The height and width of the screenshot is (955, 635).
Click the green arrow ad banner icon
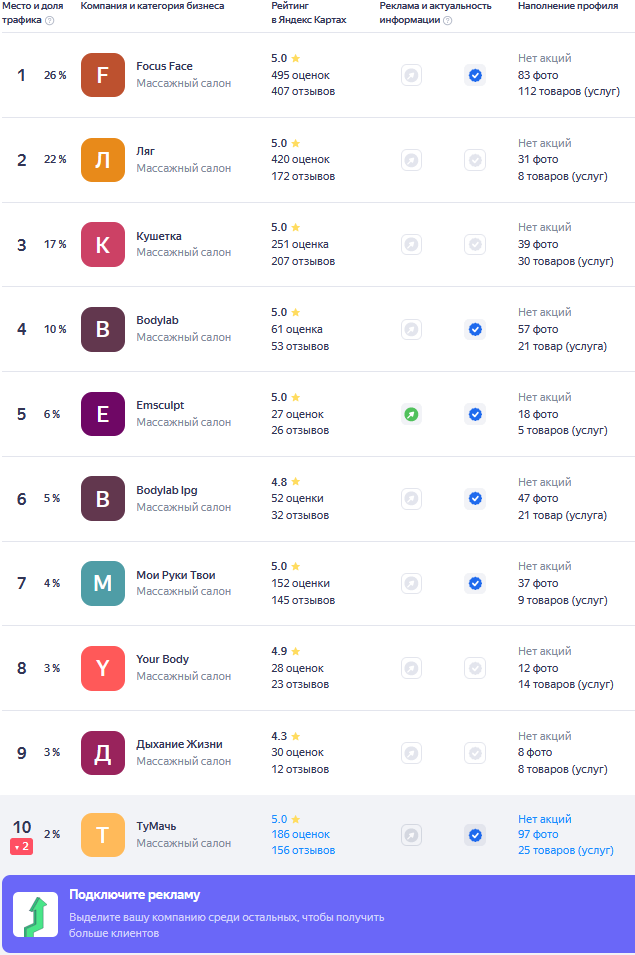coord(36,914)
